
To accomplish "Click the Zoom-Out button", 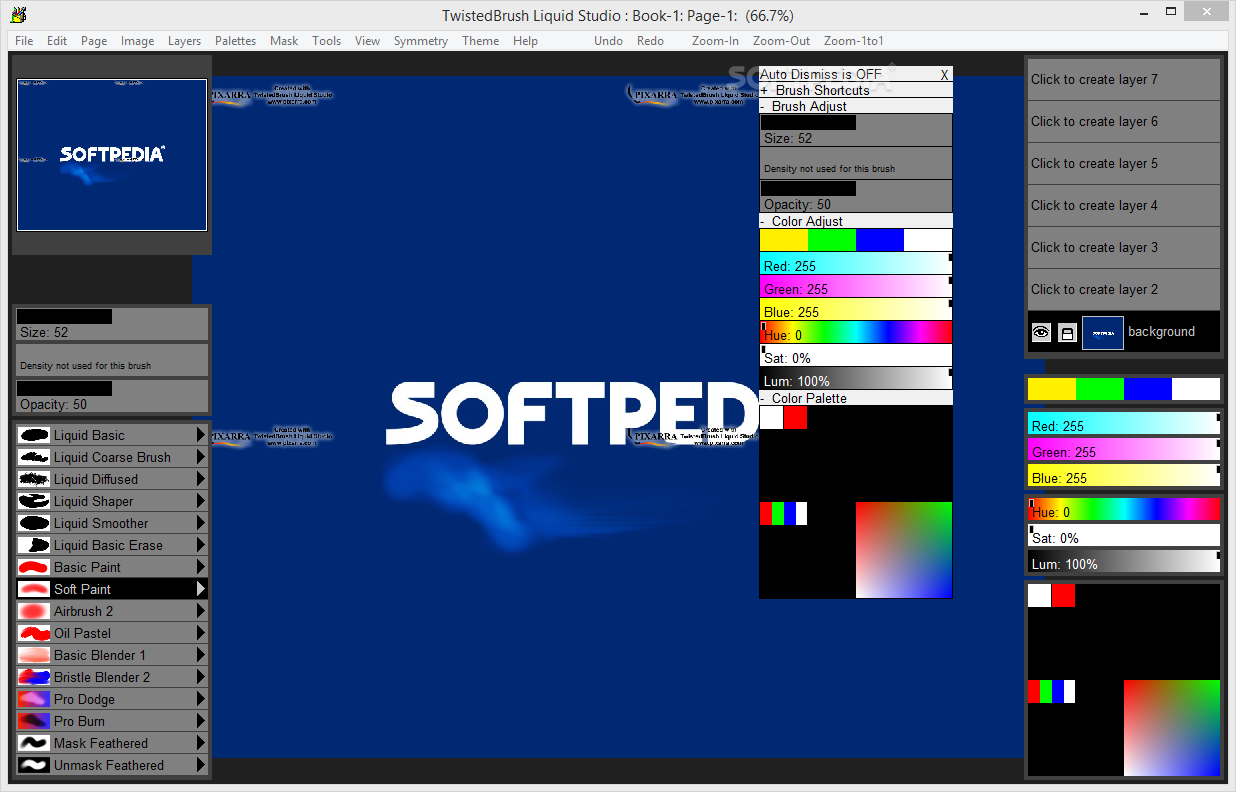I will coord(781,41).
